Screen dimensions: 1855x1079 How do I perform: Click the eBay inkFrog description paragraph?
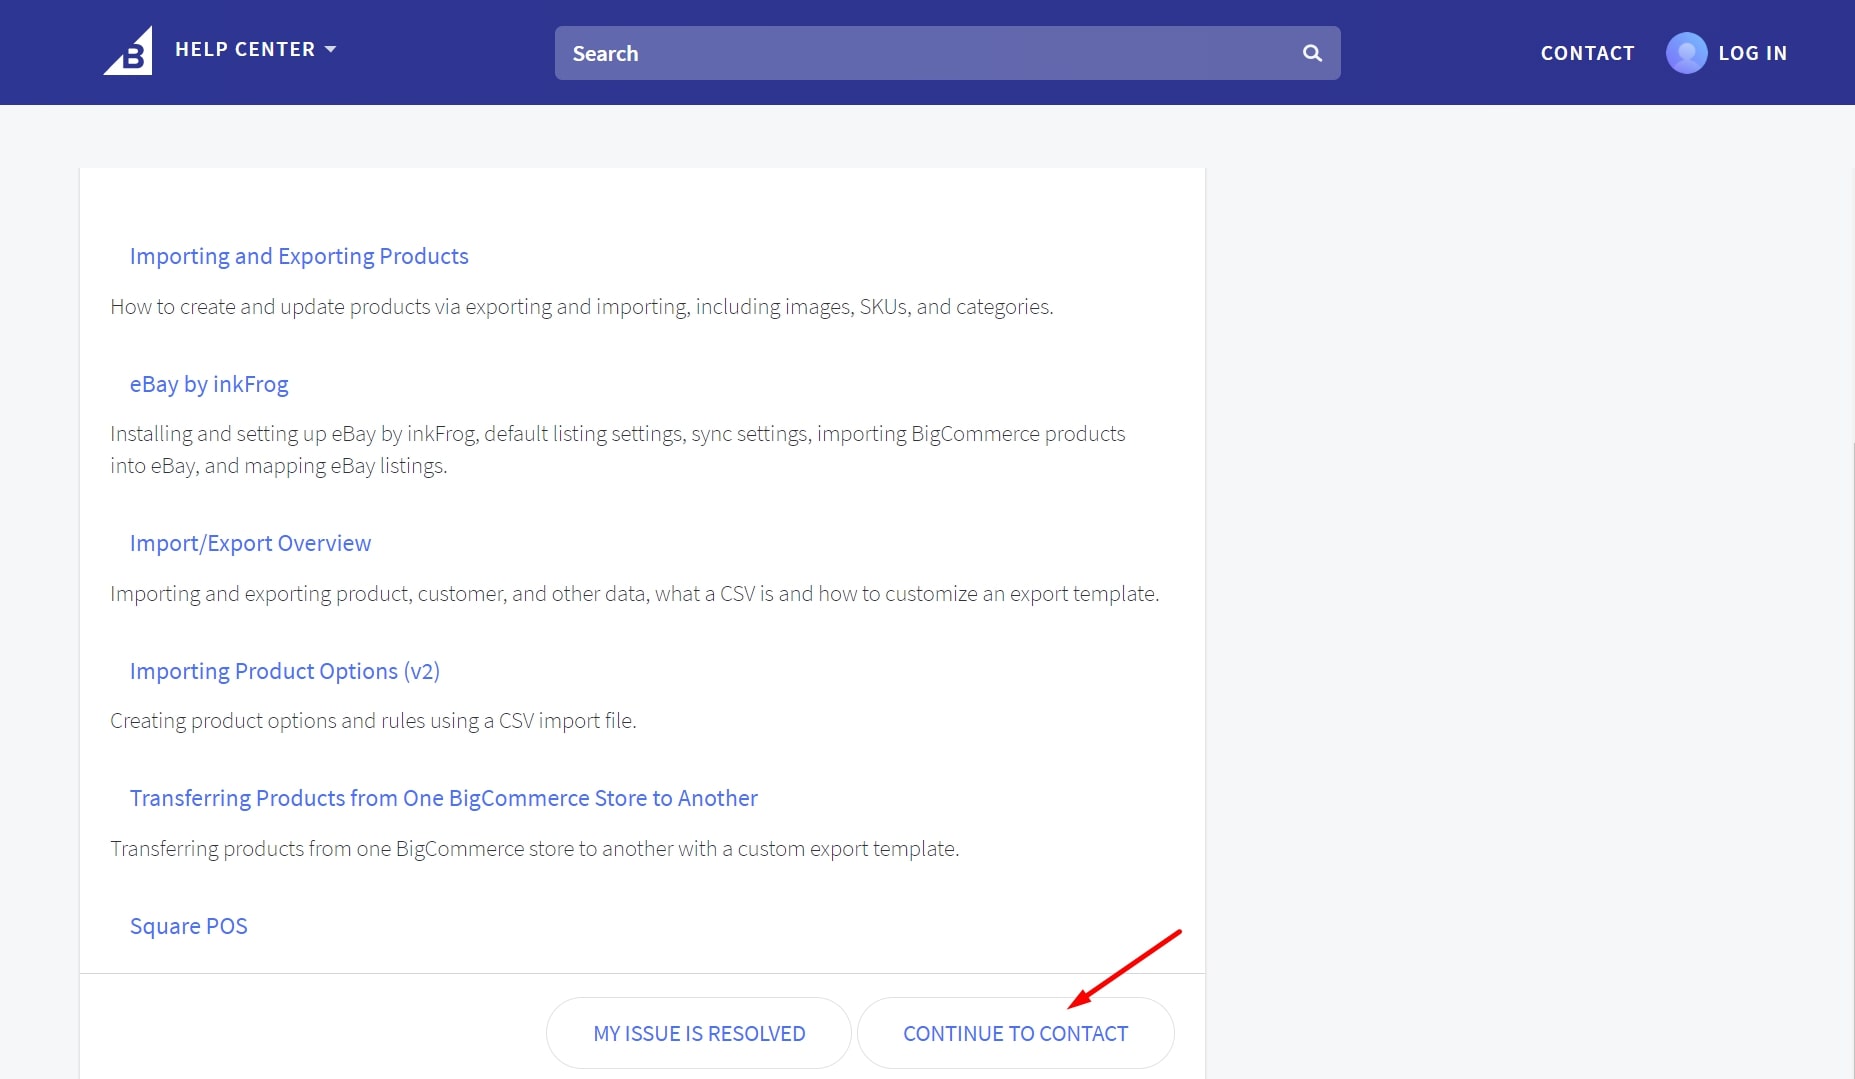617,449
